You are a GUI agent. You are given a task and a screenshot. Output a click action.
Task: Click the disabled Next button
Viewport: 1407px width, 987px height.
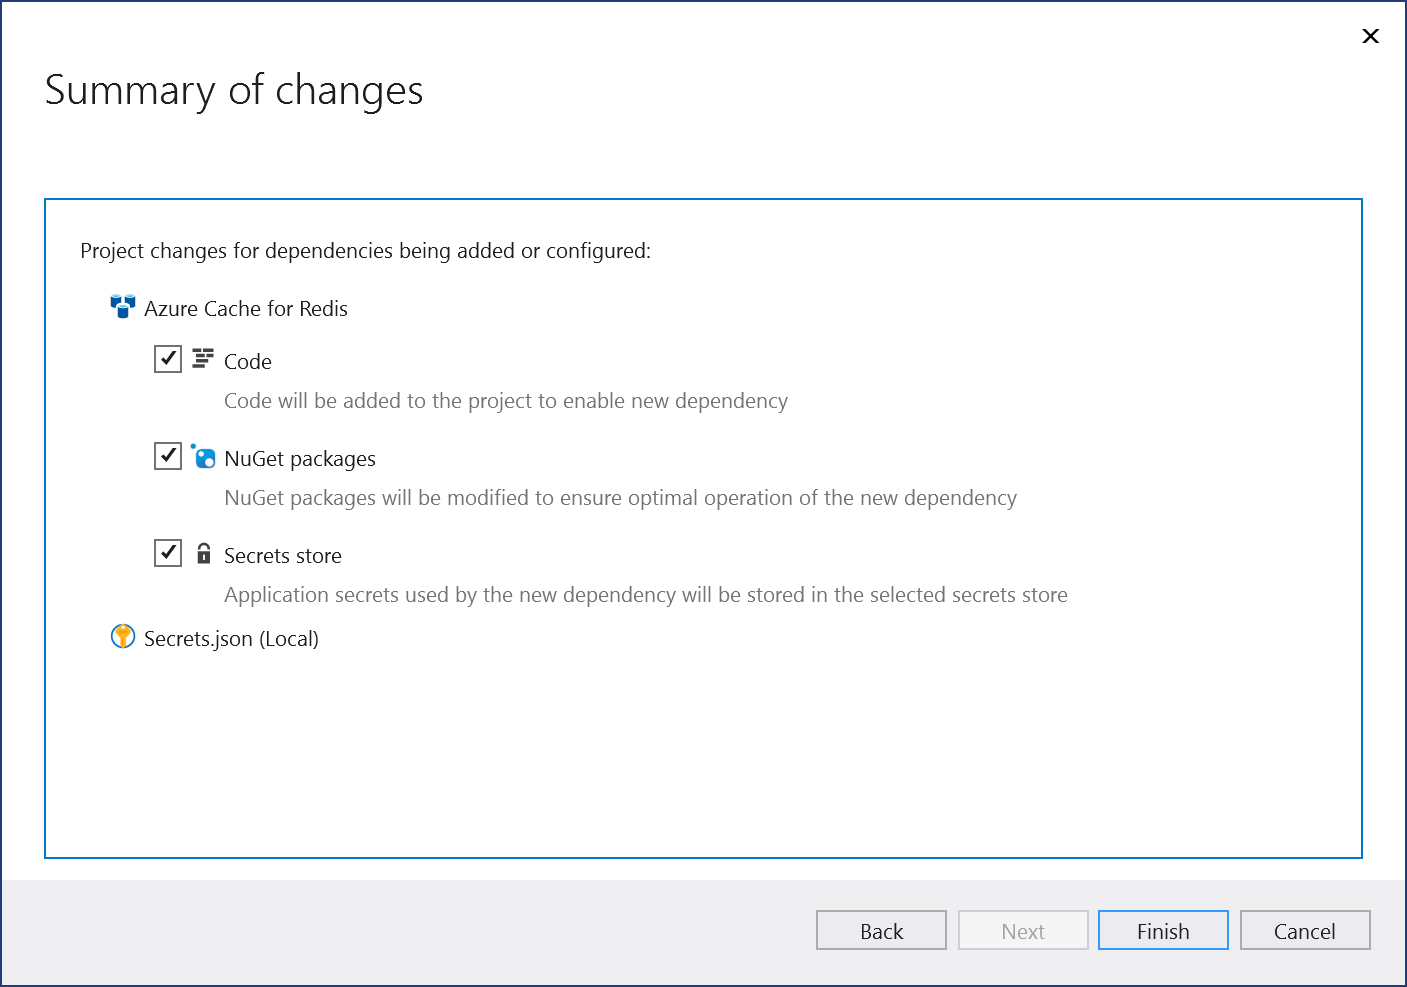pyautogui.click(x=1023, y=930)
